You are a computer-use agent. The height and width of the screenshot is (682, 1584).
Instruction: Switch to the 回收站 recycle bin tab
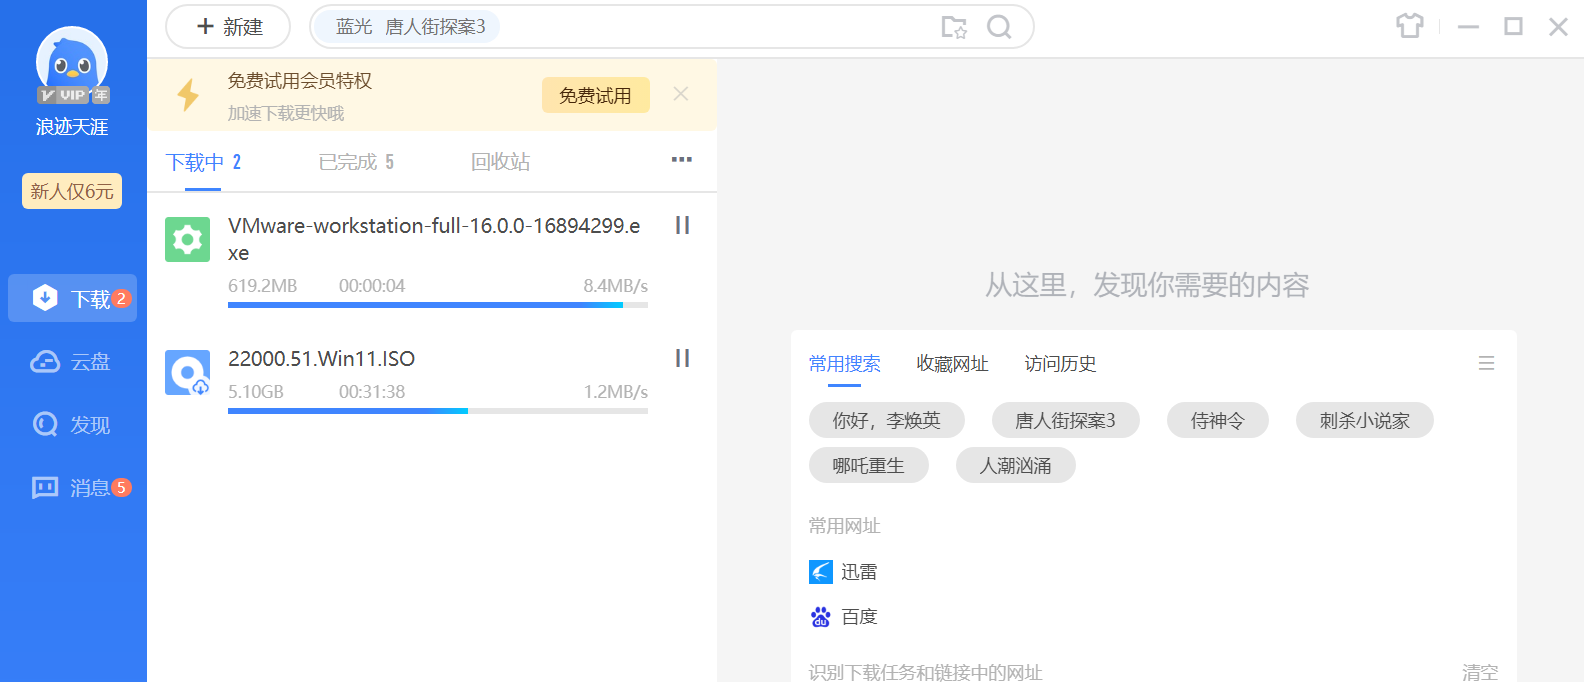[500, 162]
